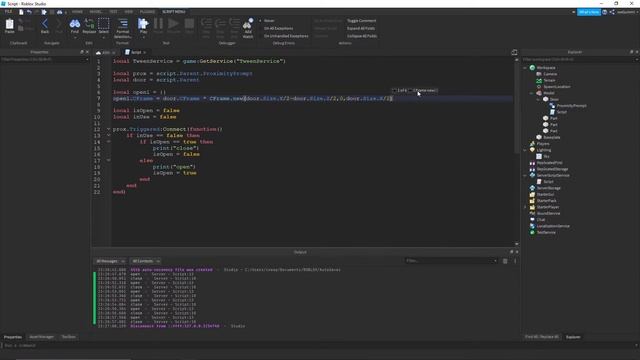Viewport: 640px width, 360px height.
Task: Select Terrain in Explorer tree
Action: click(x=549, y=80)
